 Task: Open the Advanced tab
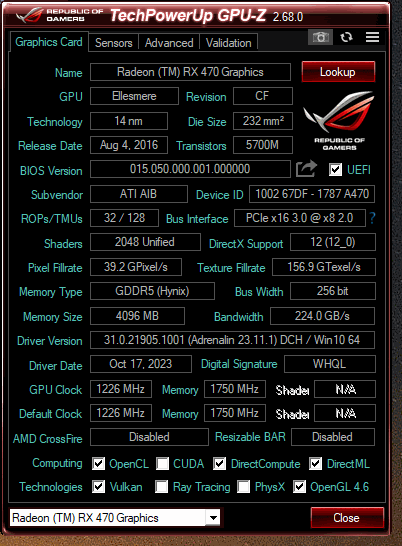tap(169, 43)
